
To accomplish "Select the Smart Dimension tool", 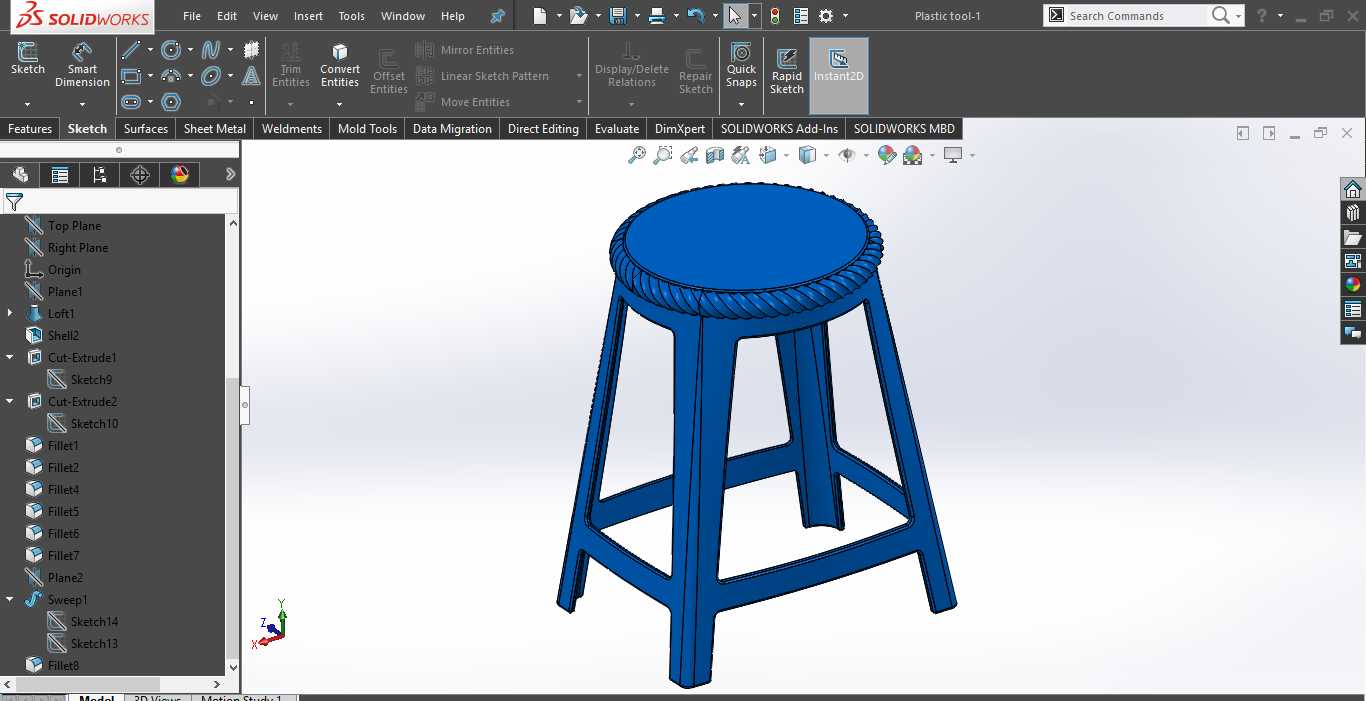I will click(82, 65).
